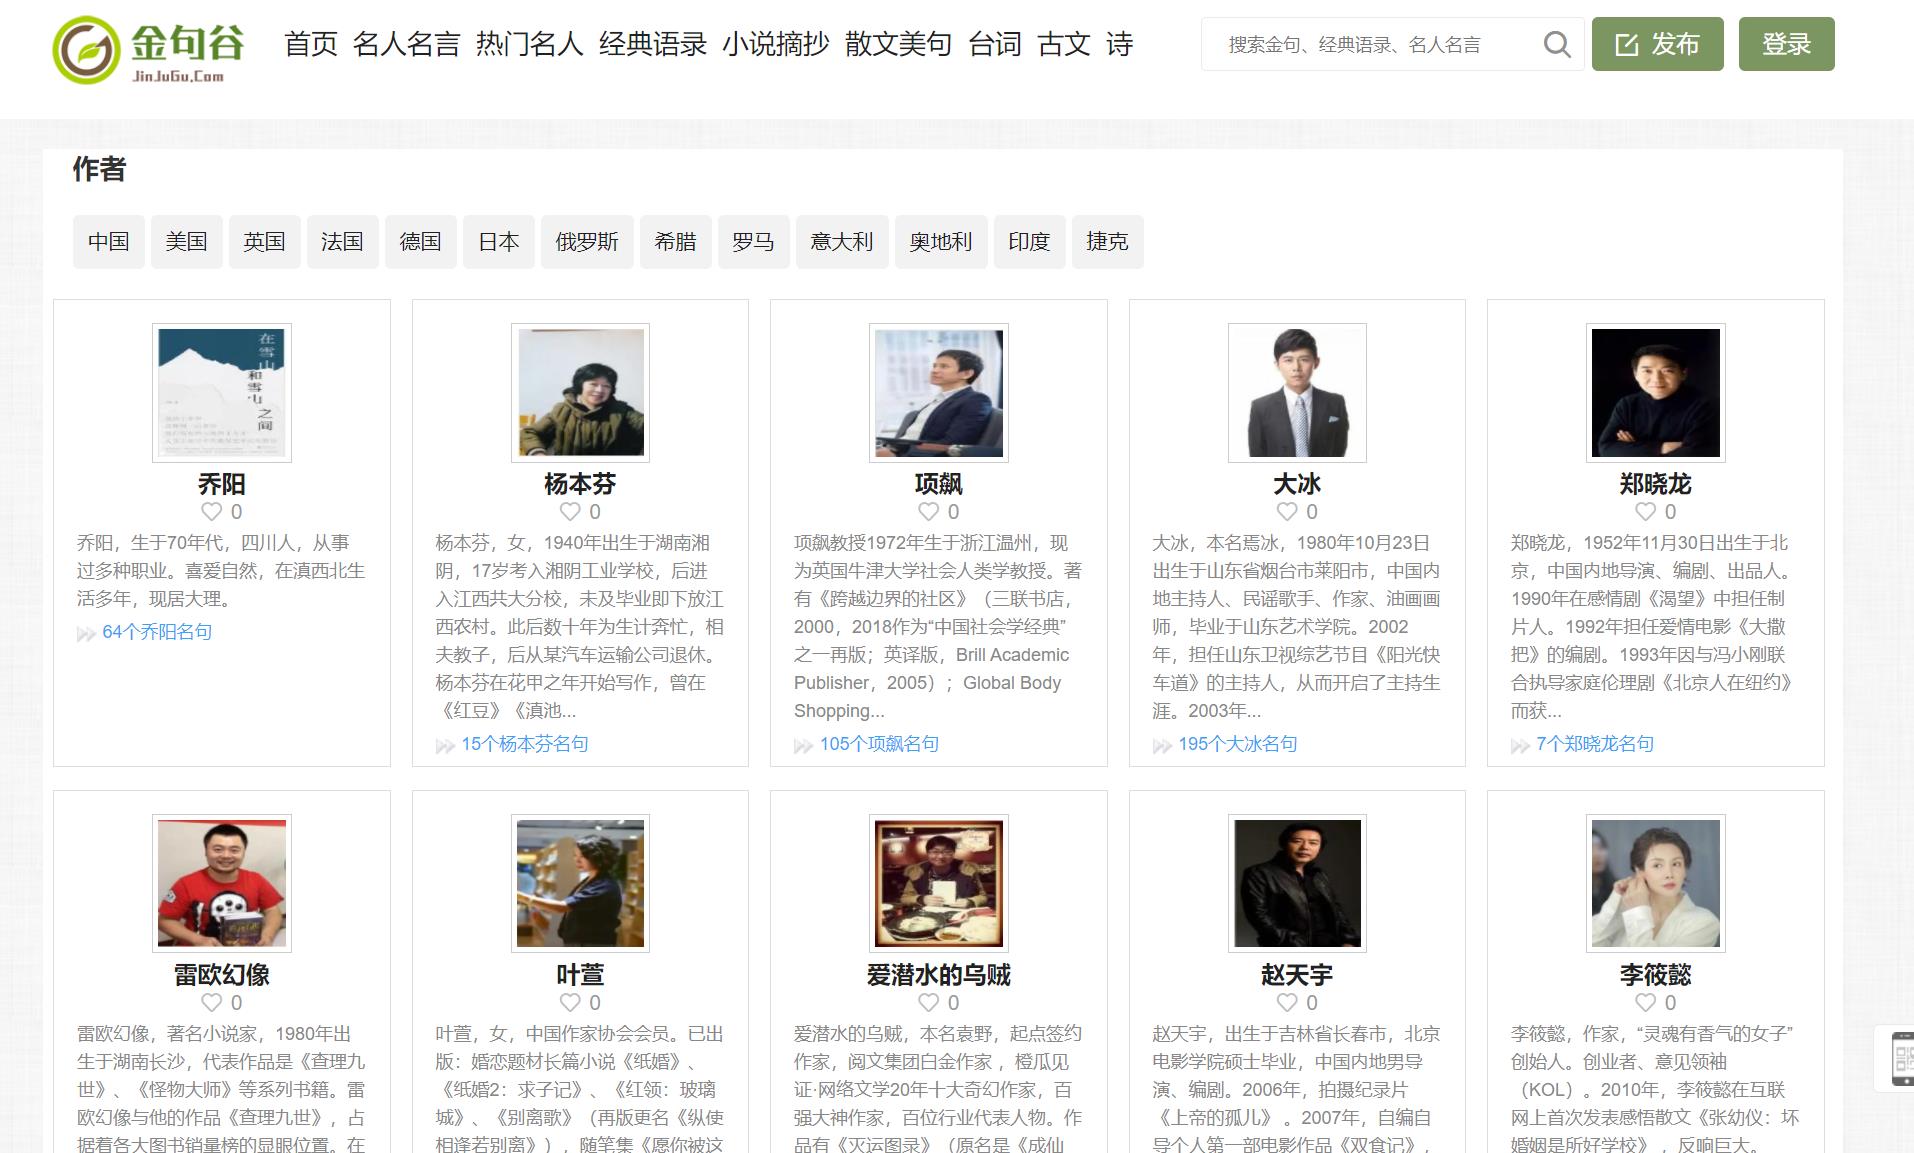
Task: Filter authors by 德国
Action: (x=420, y=242)
